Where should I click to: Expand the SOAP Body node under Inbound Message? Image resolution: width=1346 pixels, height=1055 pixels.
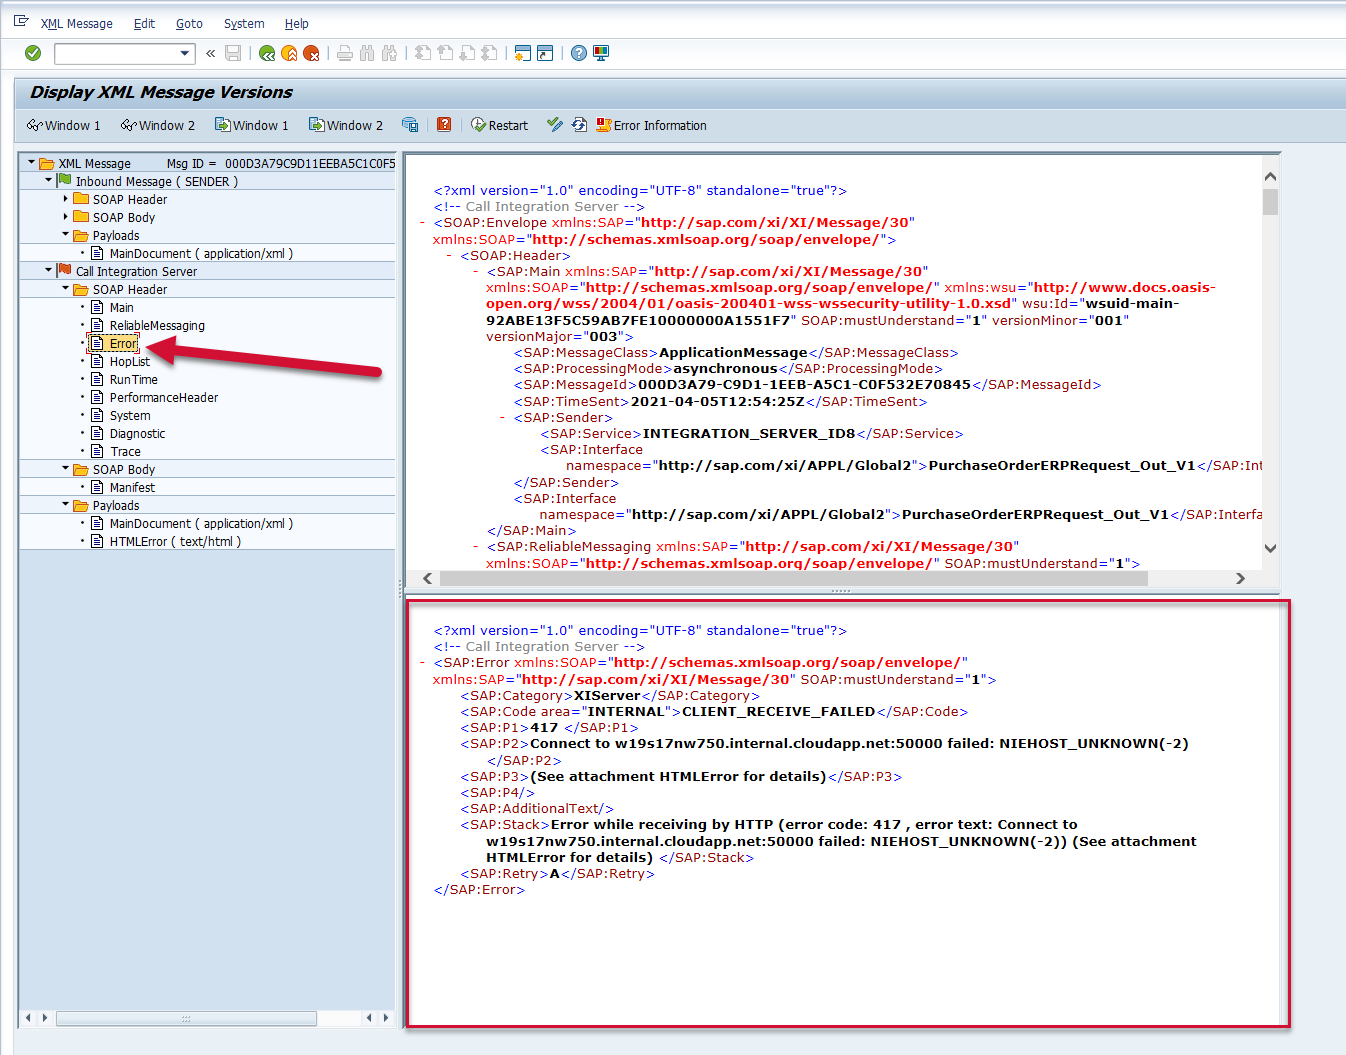point(66,217)
